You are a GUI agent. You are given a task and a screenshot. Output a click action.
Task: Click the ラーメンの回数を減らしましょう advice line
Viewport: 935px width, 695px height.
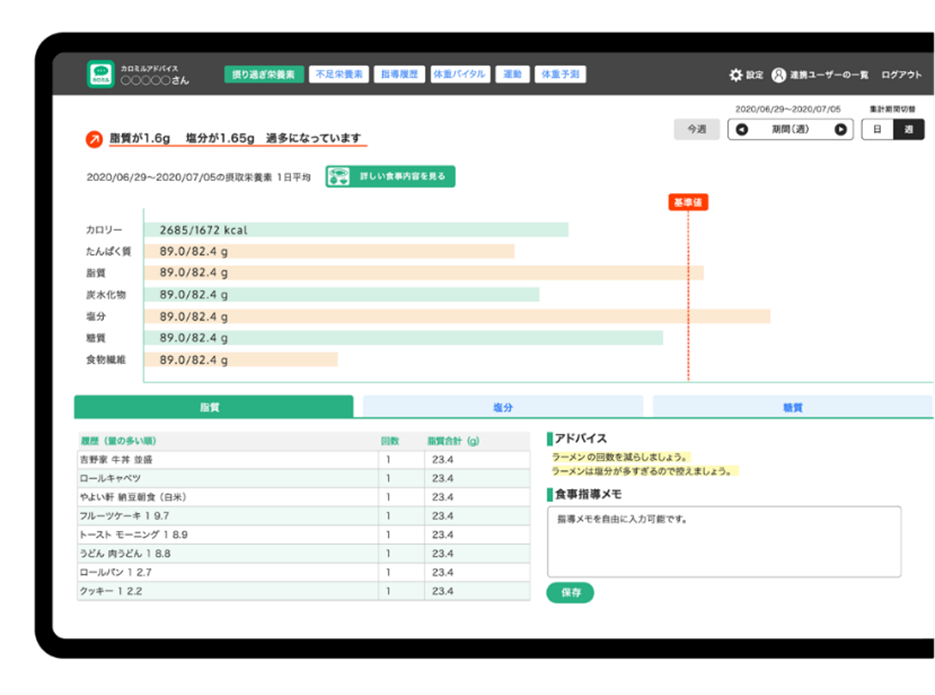(x=620, y=457)
